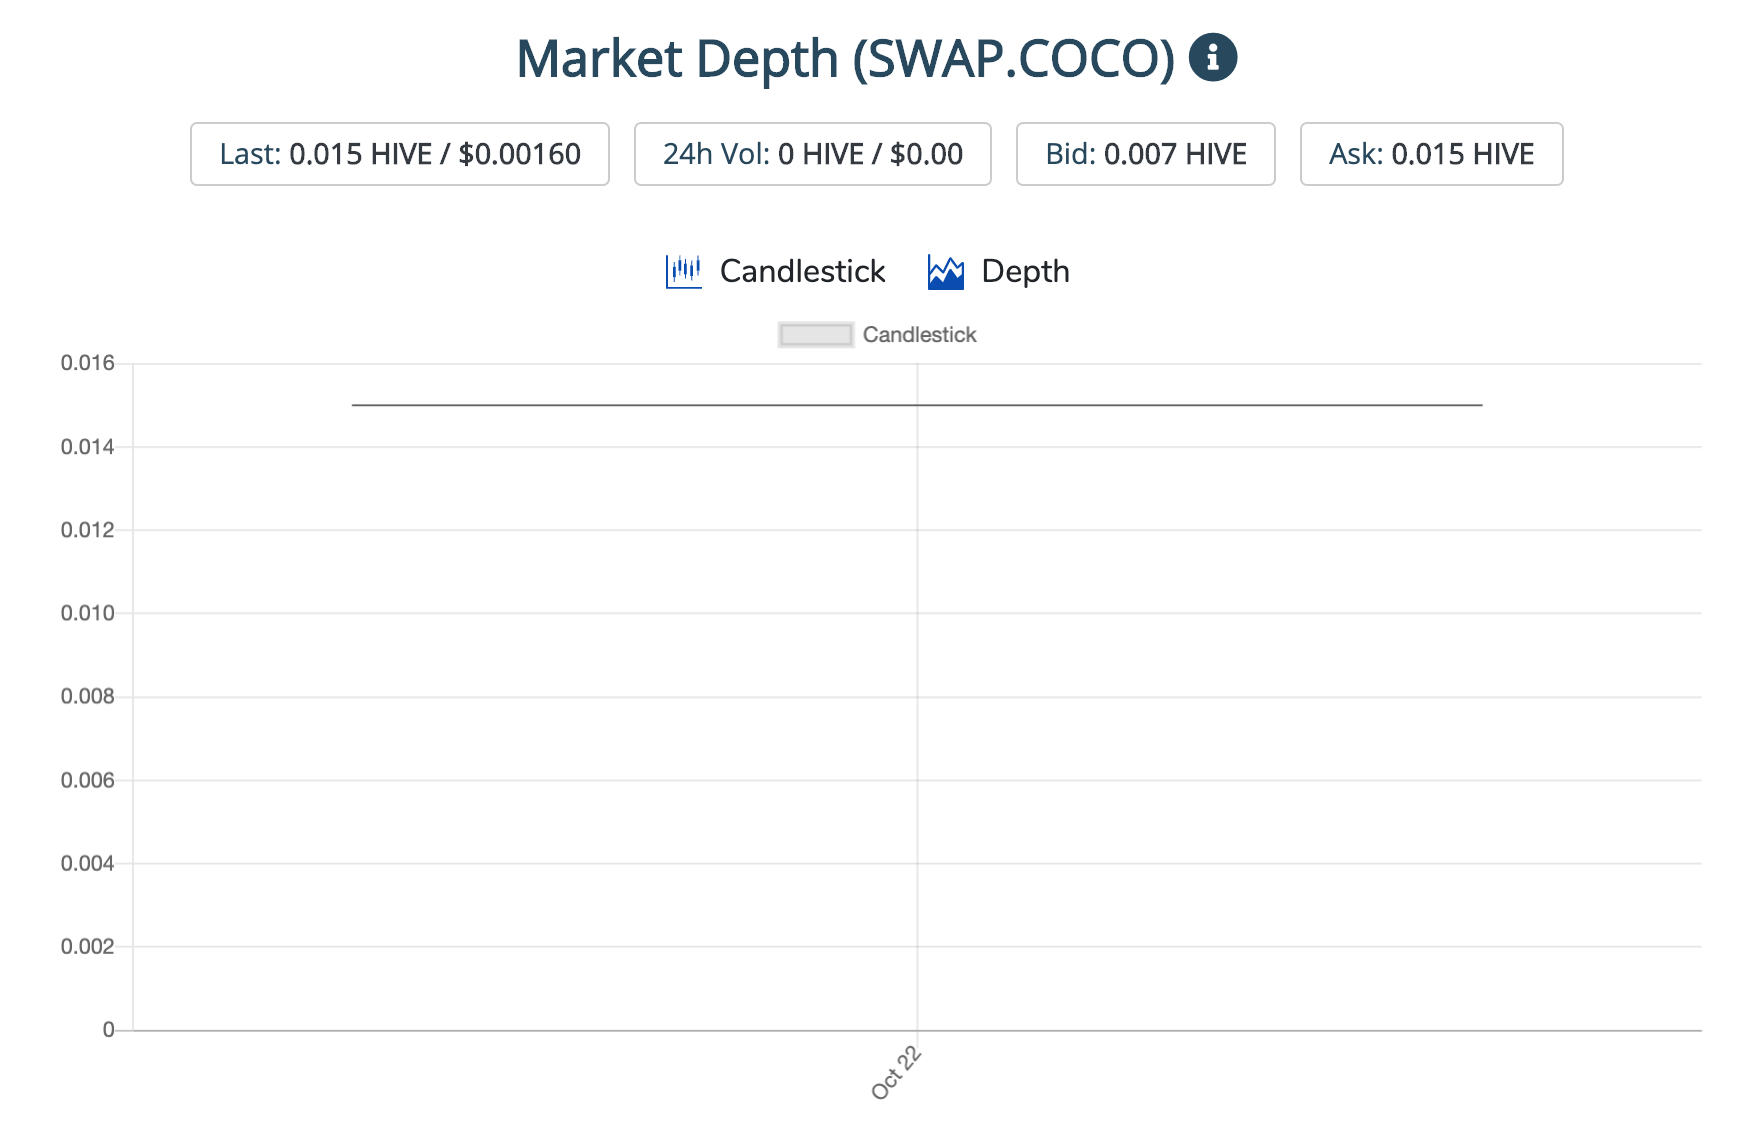This screenshot has width=1764, height=1146.
Task: Click the Market Depth (SWAP.COCO) heading
Action: tap(845, 58)
